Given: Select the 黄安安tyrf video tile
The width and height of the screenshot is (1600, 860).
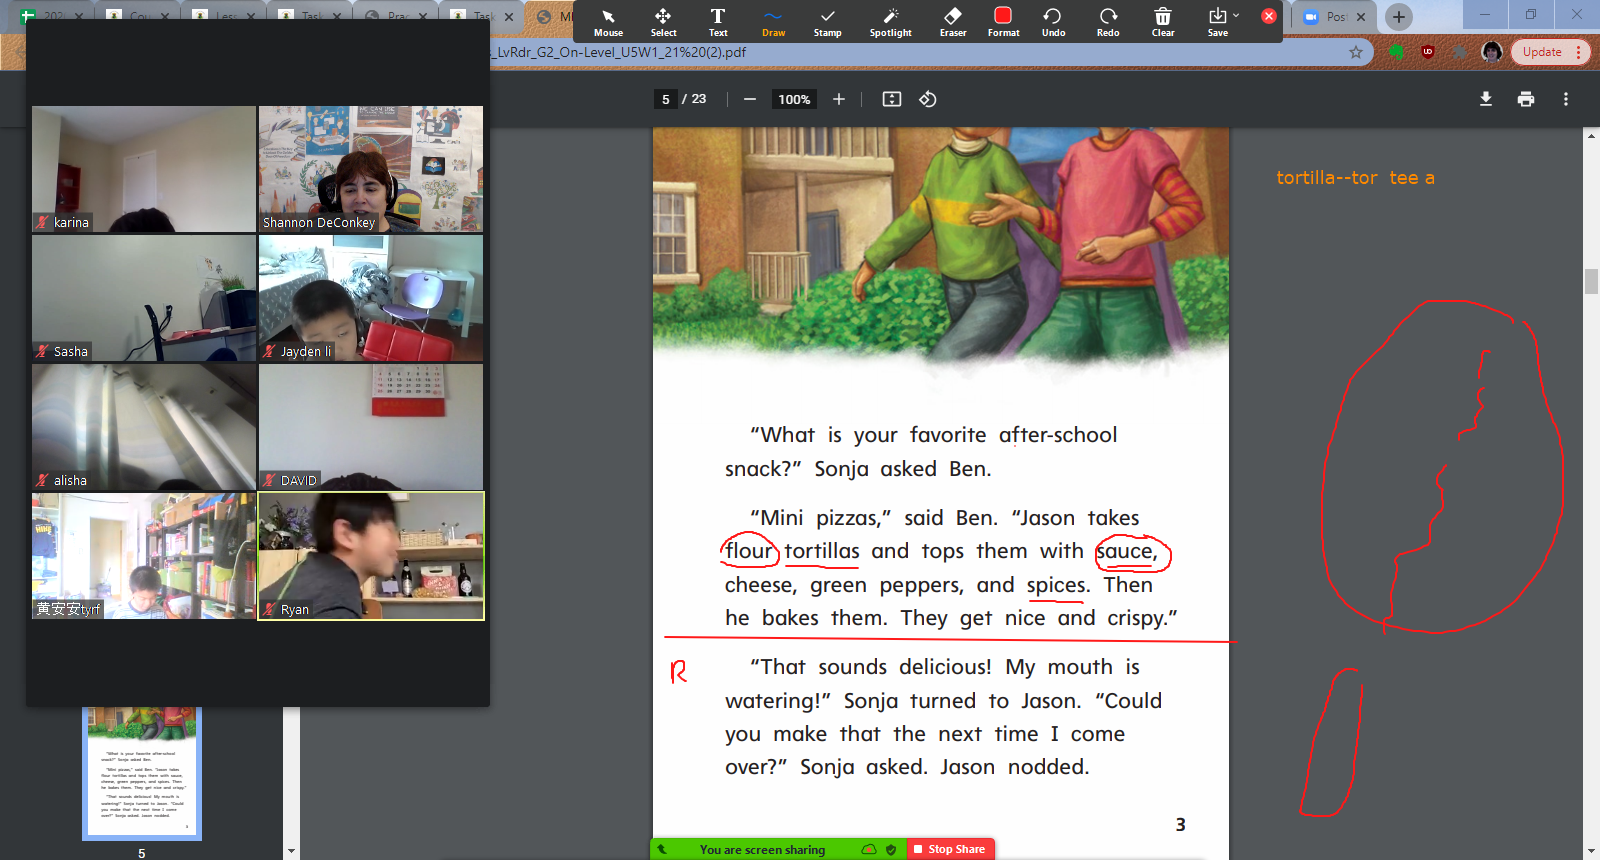Looking at the screenshot, I should (144, 556).
